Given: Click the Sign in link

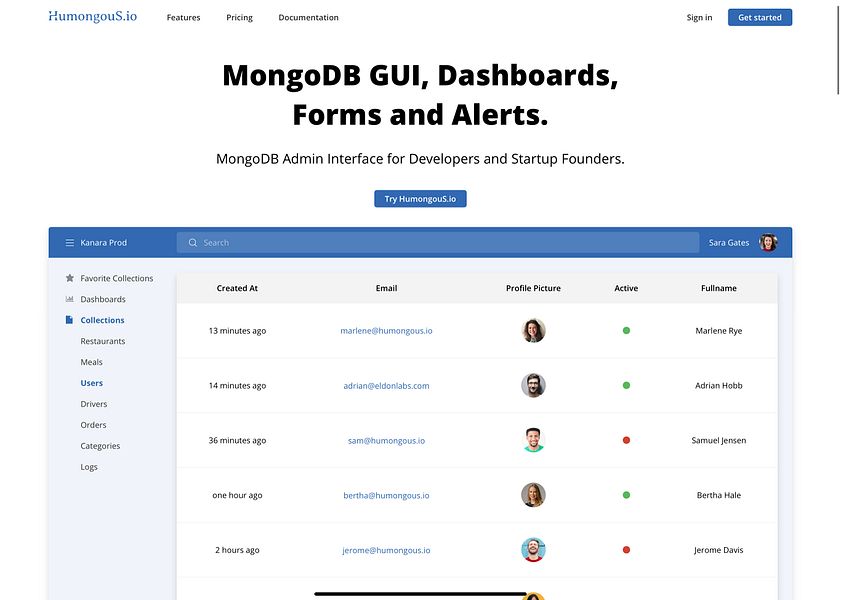Looking at the screenshot, I should (699, 17).
